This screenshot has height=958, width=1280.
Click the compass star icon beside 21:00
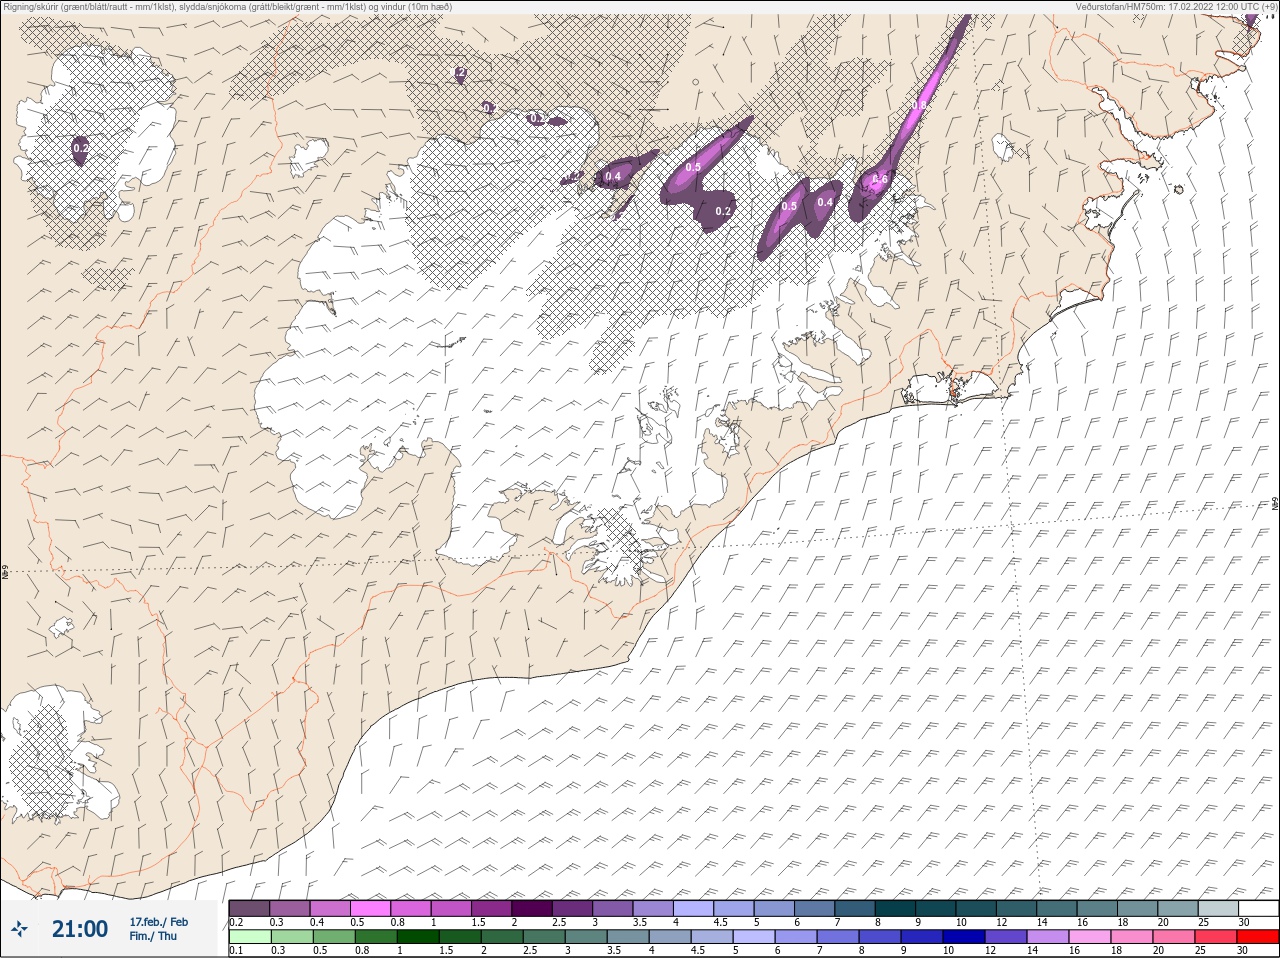pyautogui.click(x=19, y=929)
